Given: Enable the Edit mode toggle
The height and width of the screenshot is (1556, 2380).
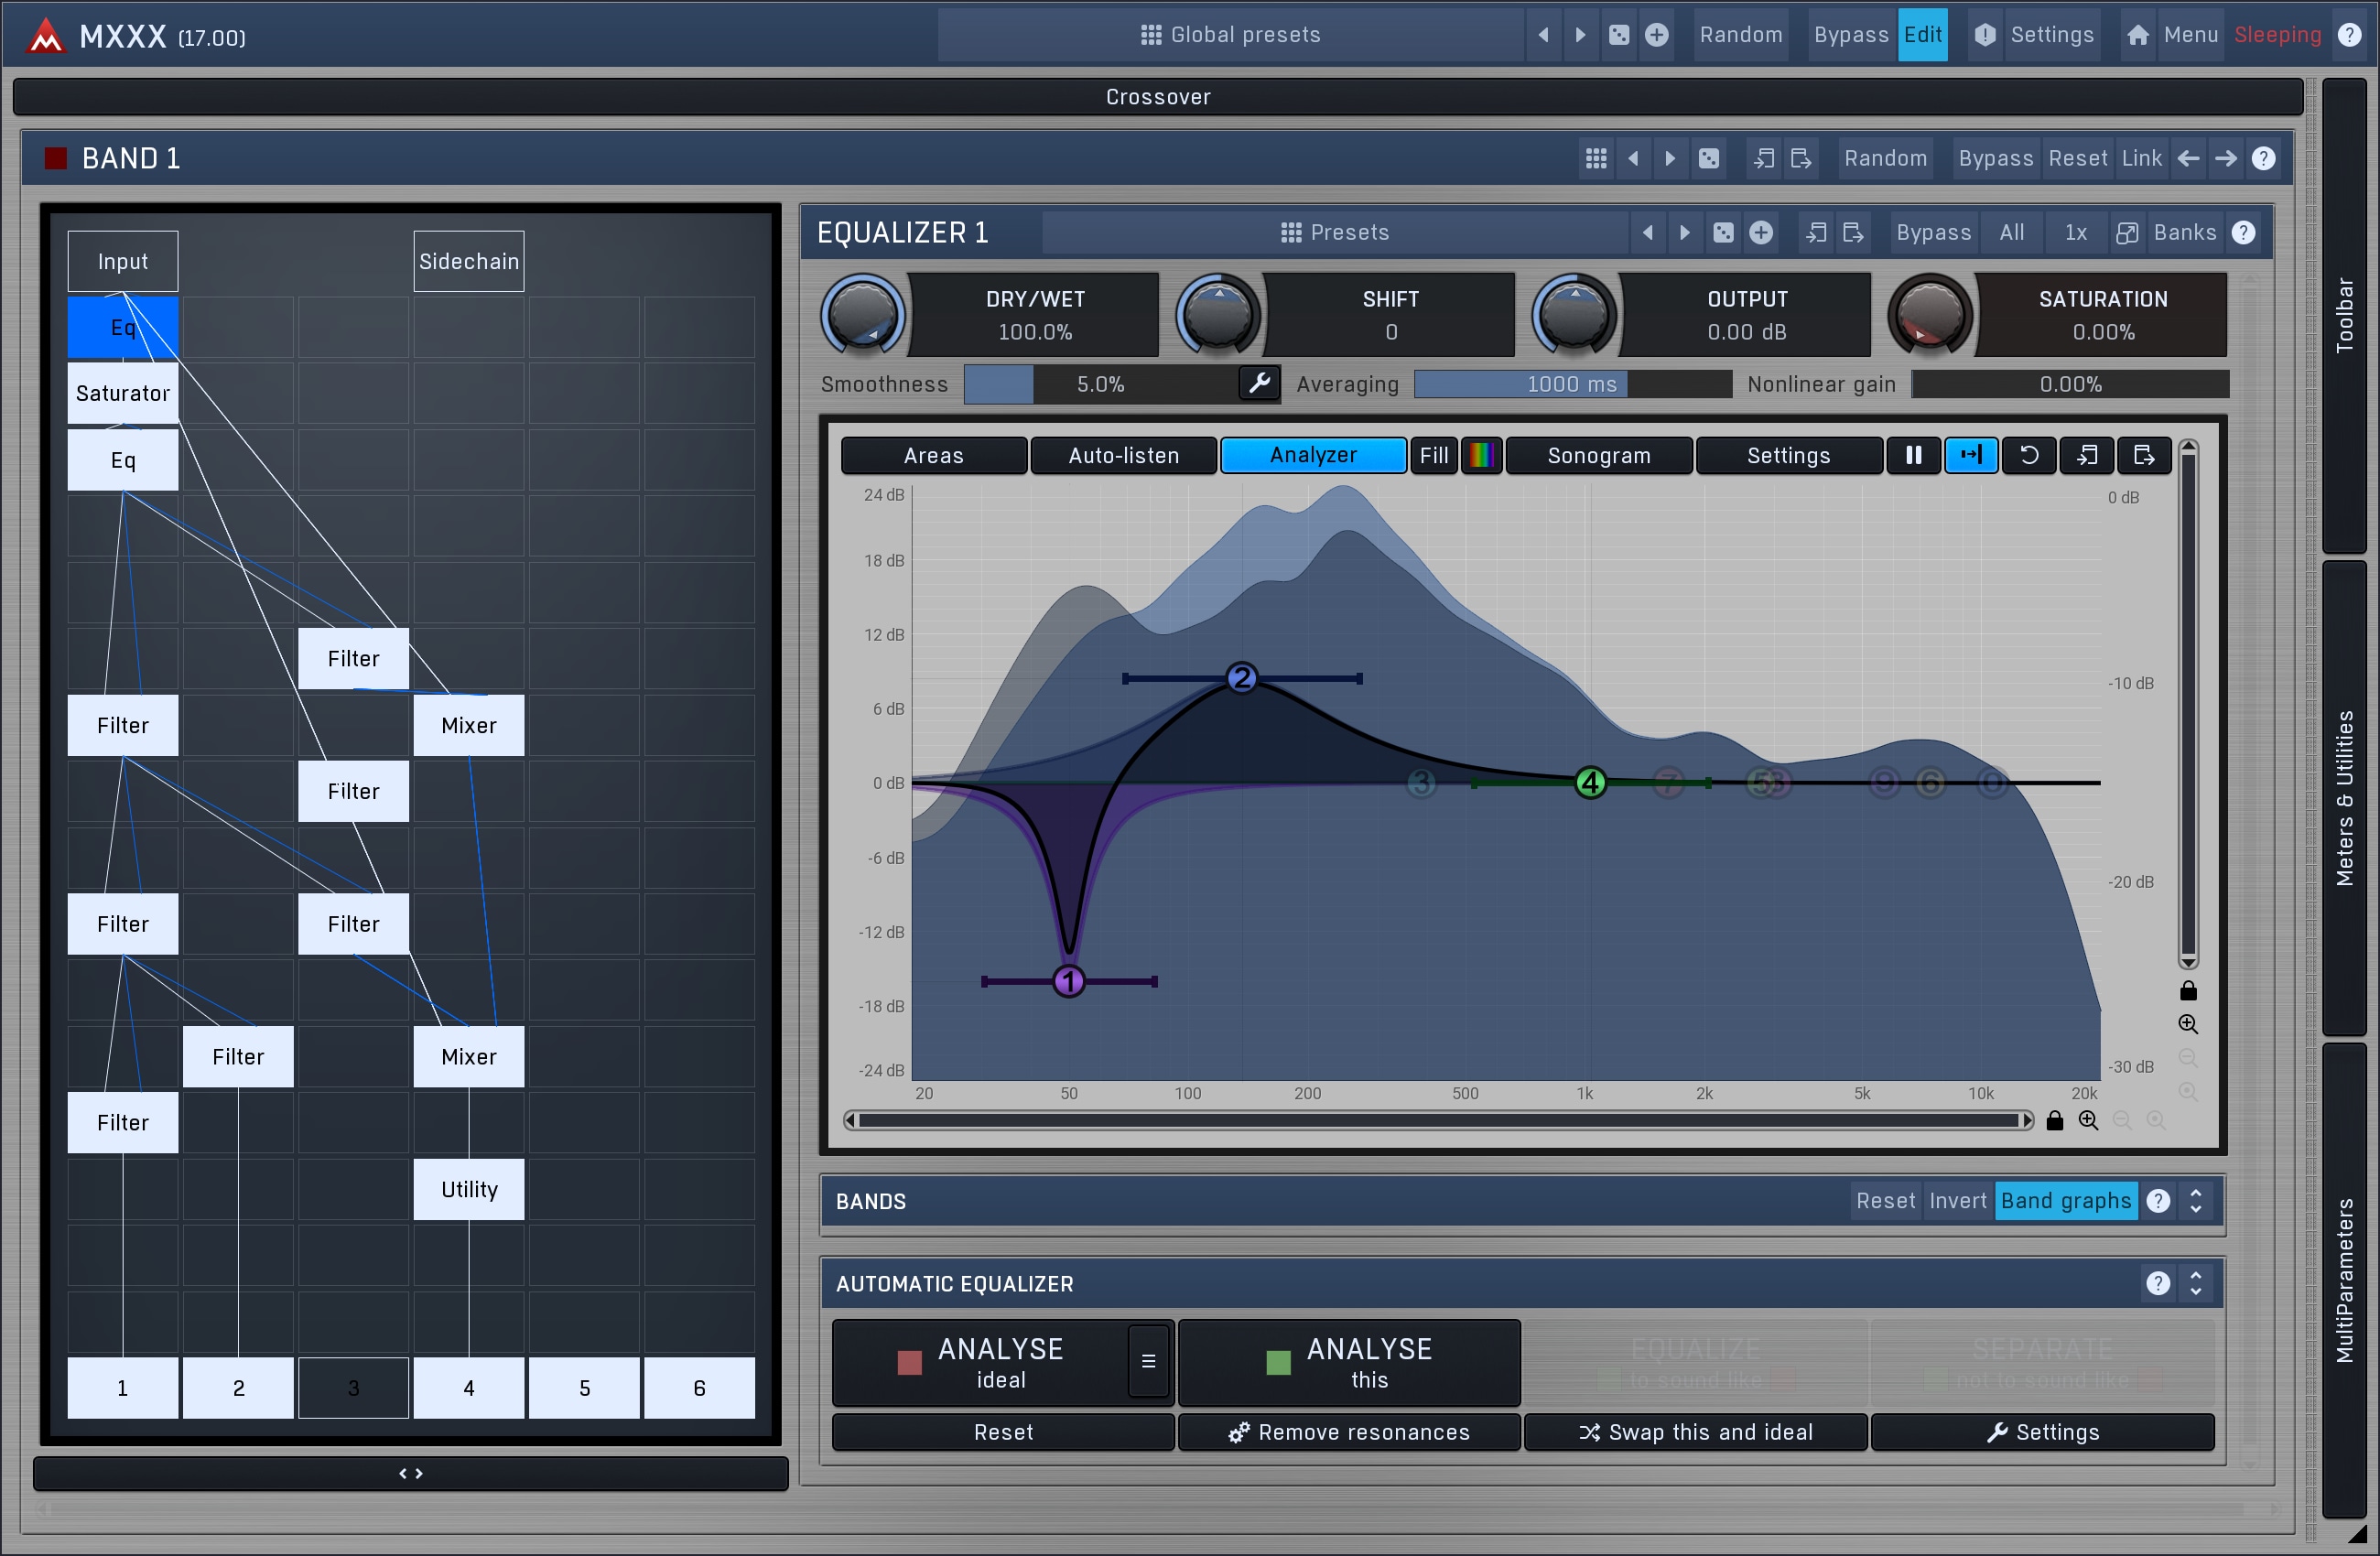Looking at the screenshot, I should [1922, 35].
